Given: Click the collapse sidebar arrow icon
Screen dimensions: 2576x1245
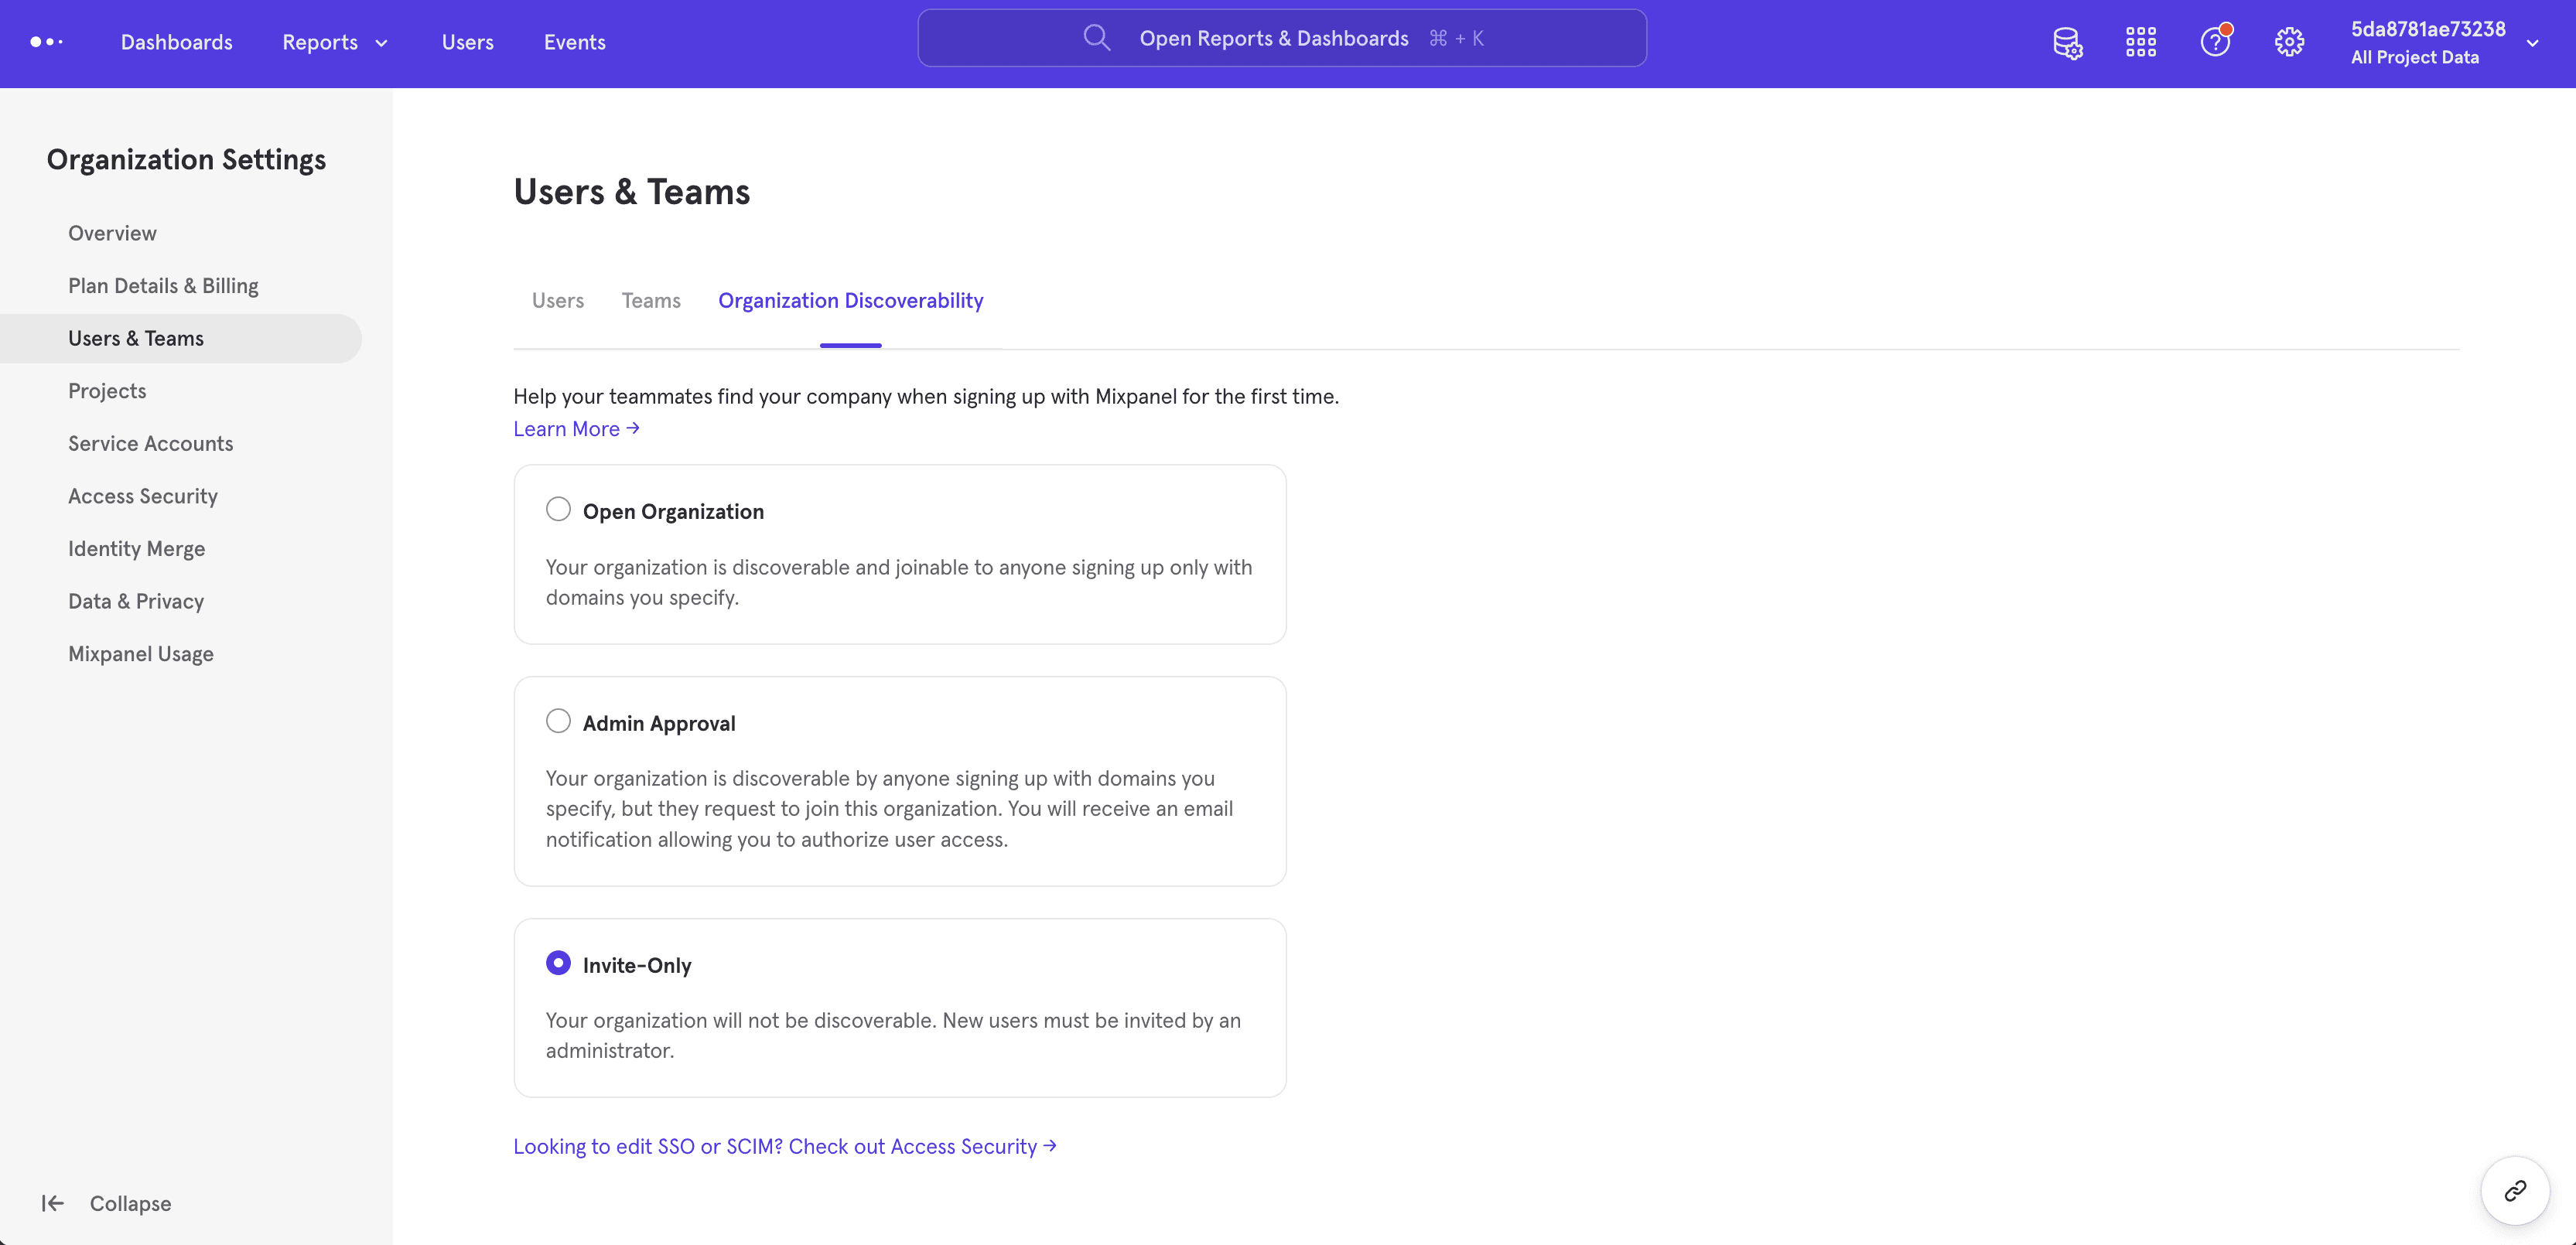Looking at the screenshot, I should pyautogui.click(x=53, y=1203).
